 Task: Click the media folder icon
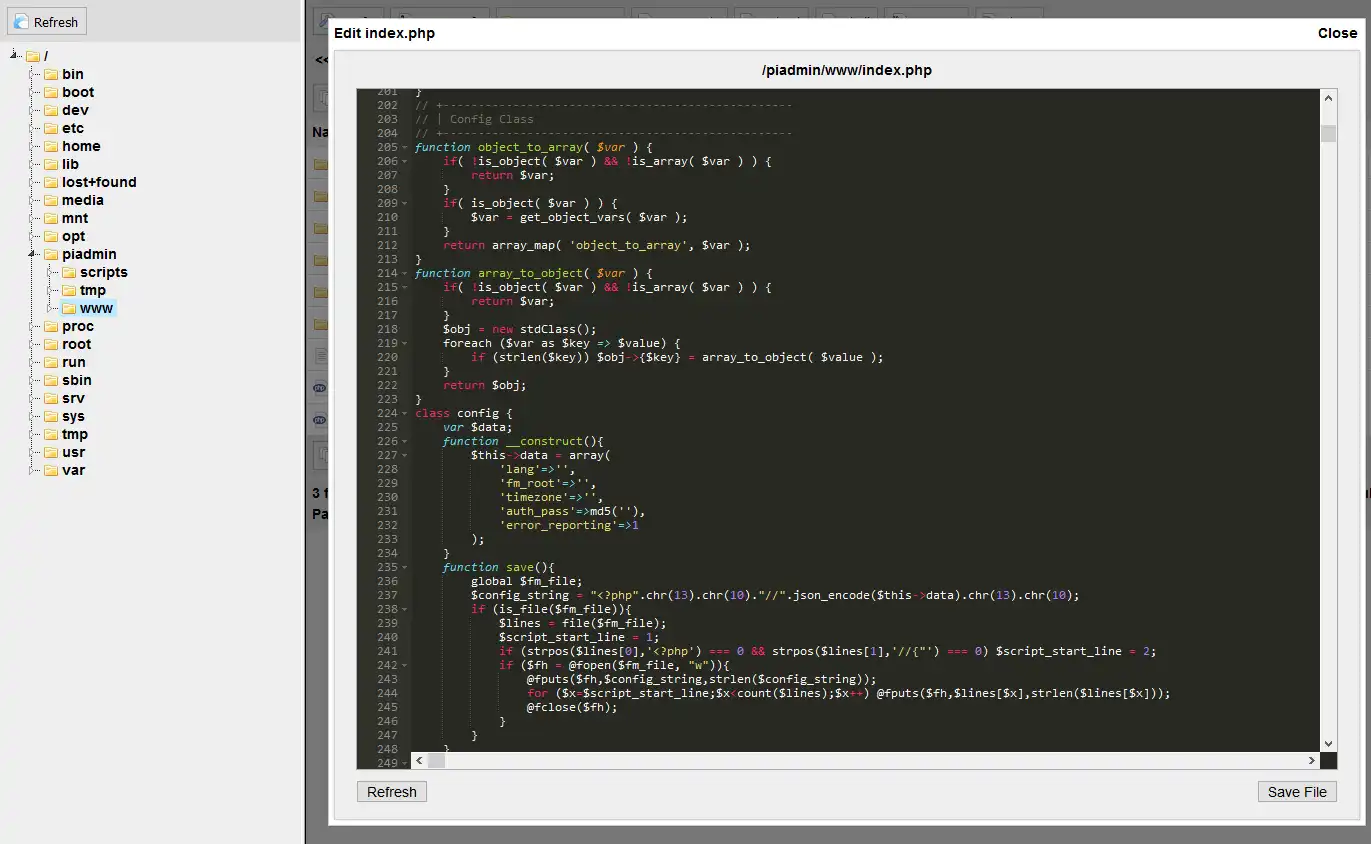click(x=50, y=200)
